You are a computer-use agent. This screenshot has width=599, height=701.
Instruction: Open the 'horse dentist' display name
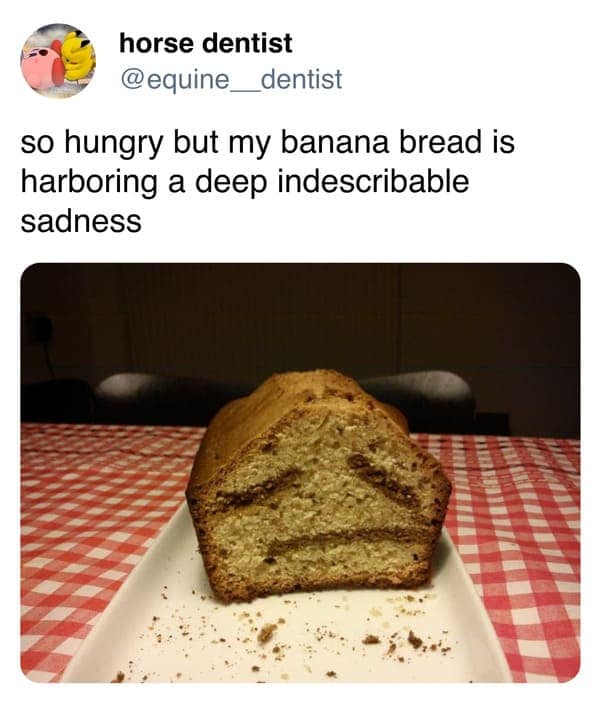[206, 43]
